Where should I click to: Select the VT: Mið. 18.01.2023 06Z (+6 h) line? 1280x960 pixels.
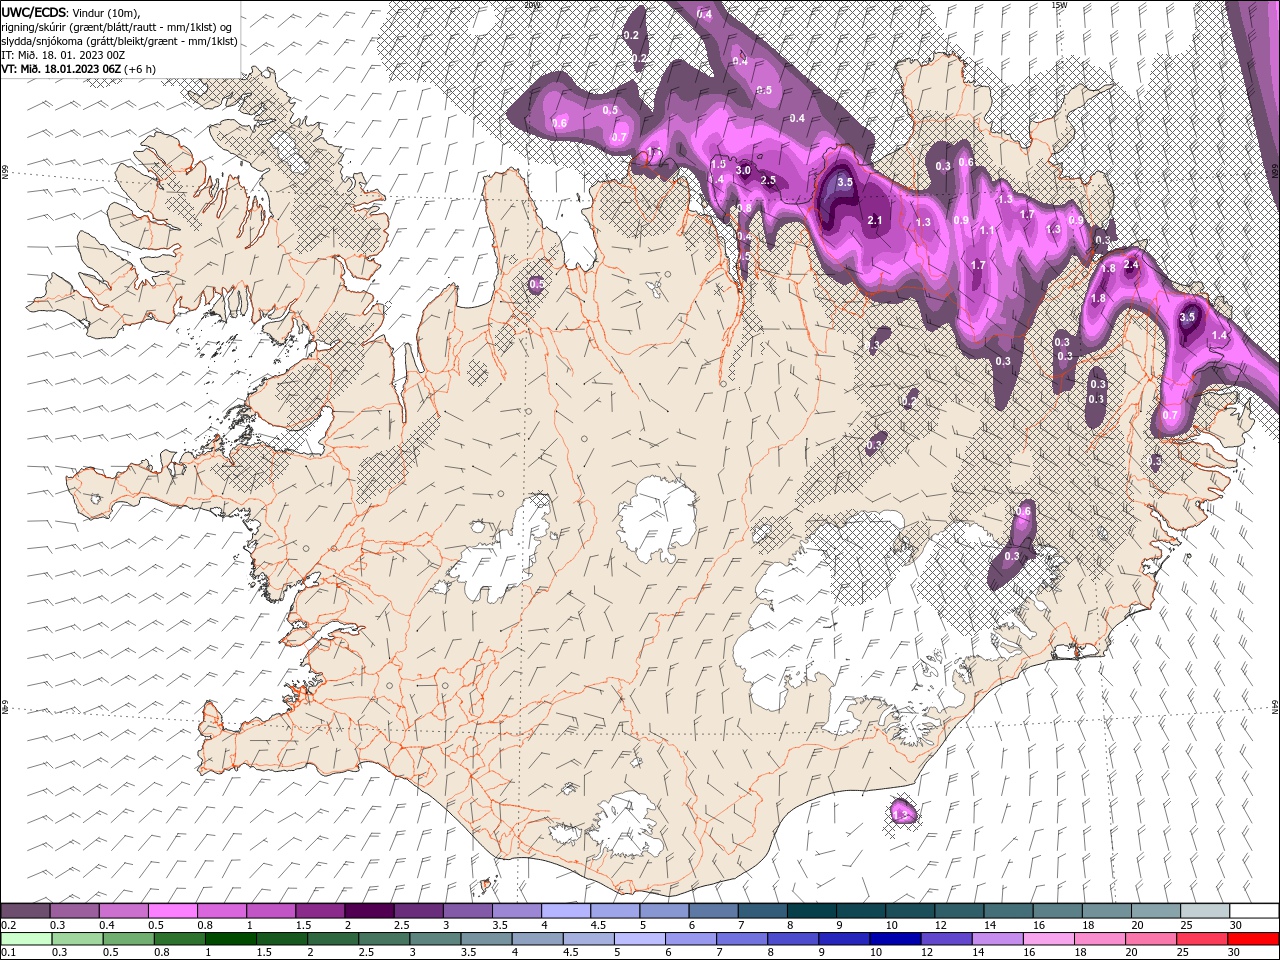click(x=79, y=69)
